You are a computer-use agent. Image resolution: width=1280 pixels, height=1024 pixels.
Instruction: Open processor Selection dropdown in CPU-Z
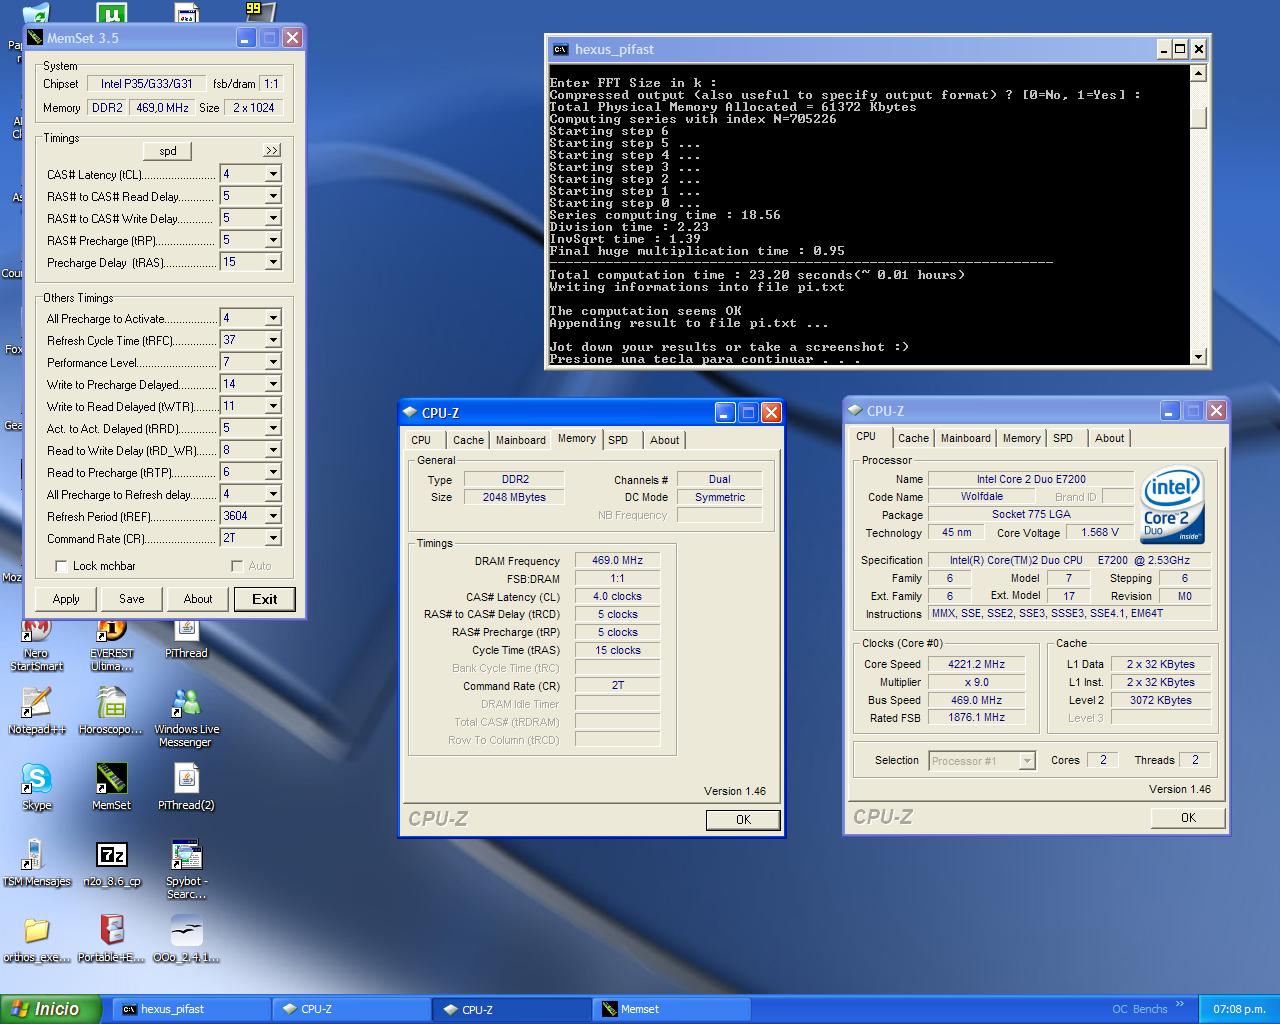pos(1026,761)
